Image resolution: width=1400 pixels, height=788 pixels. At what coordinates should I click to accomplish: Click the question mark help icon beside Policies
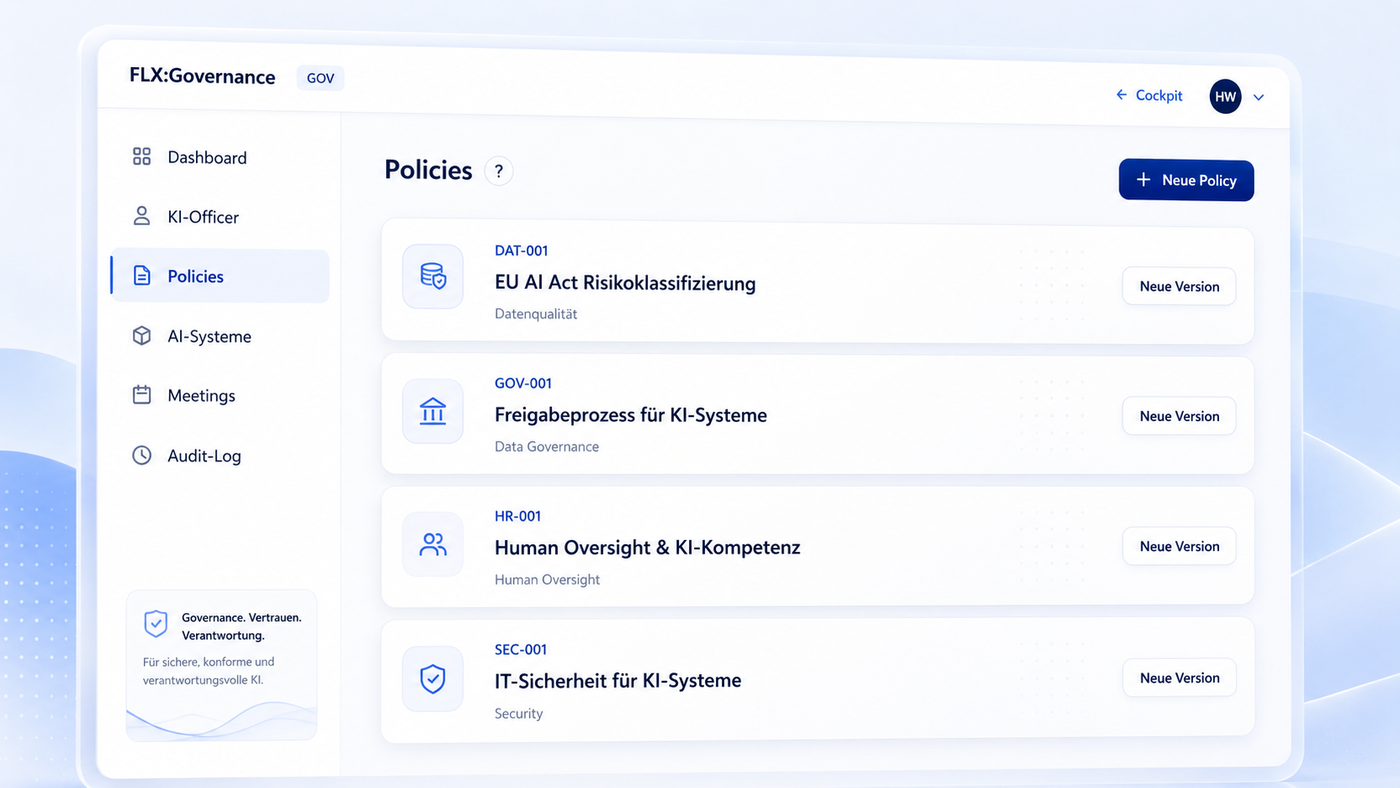tap(499, 171)
